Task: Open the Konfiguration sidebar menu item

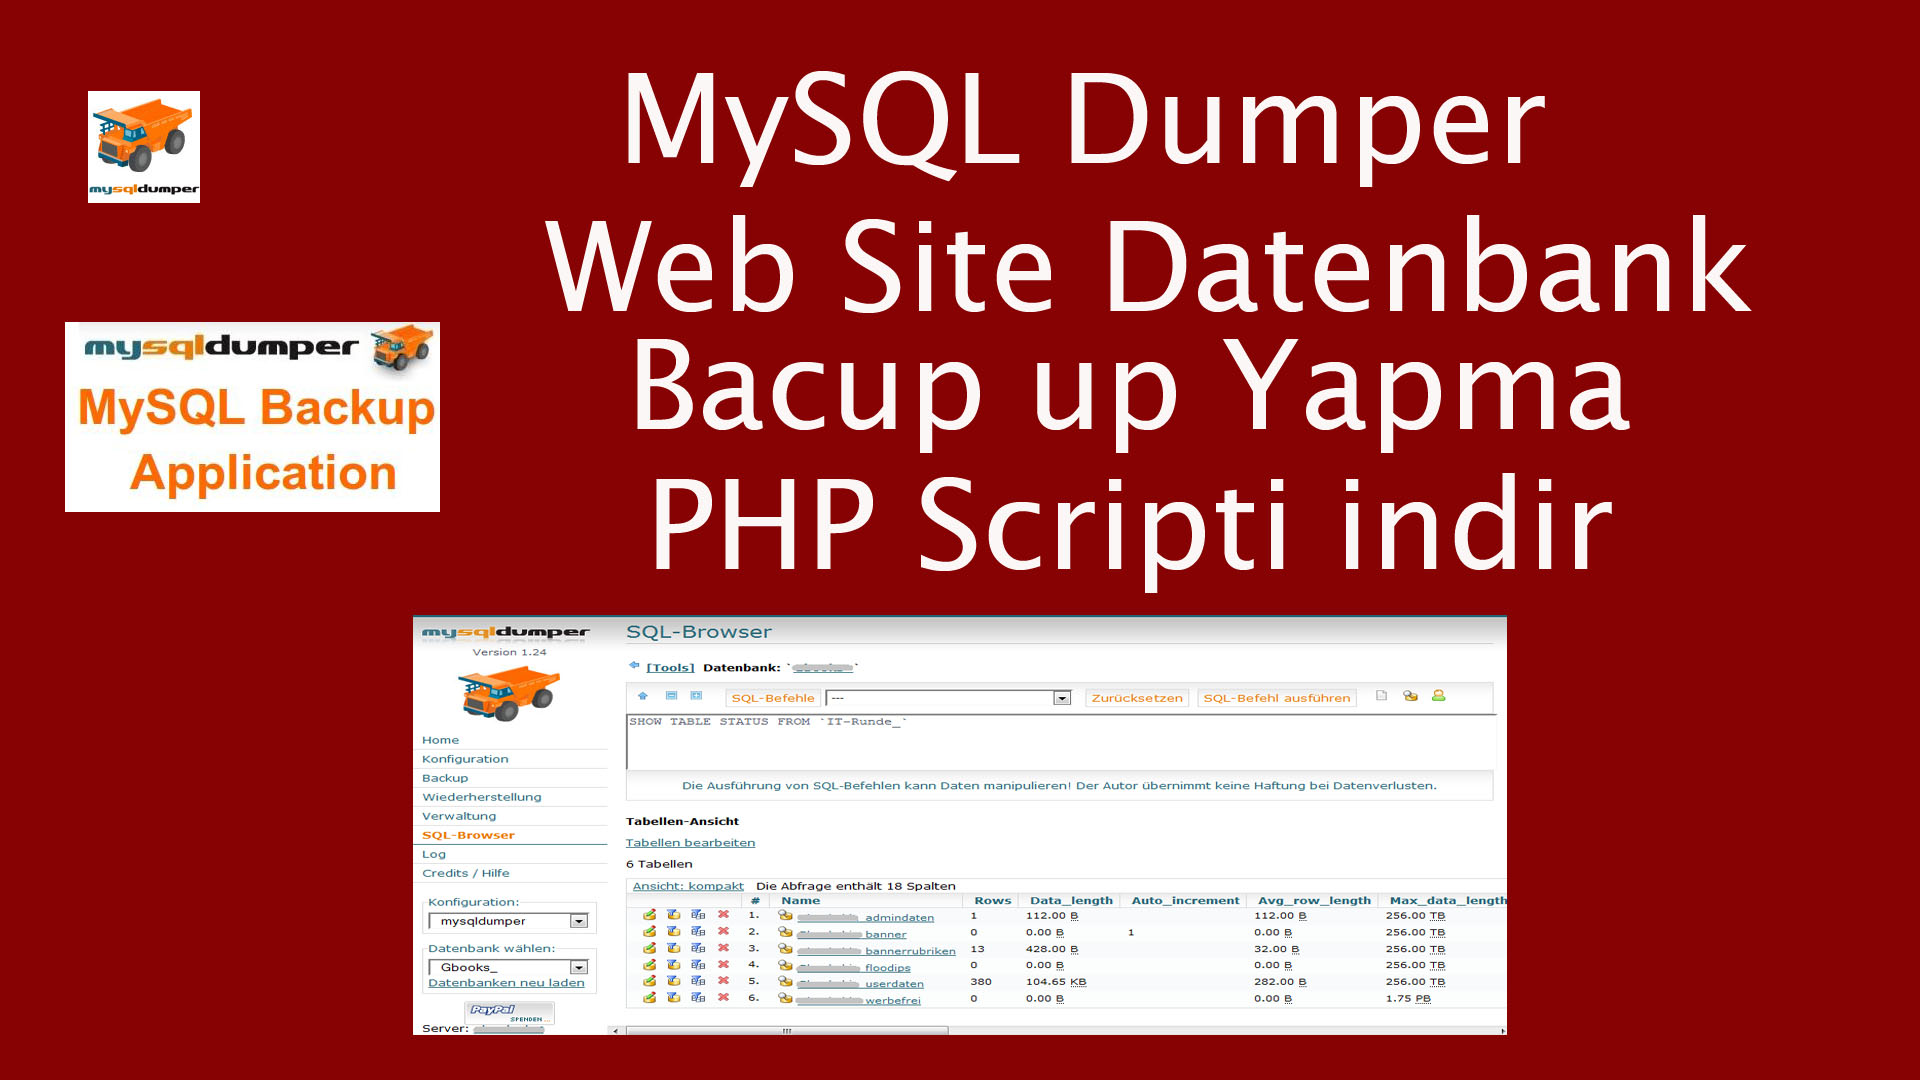Action: pos(465,759)
